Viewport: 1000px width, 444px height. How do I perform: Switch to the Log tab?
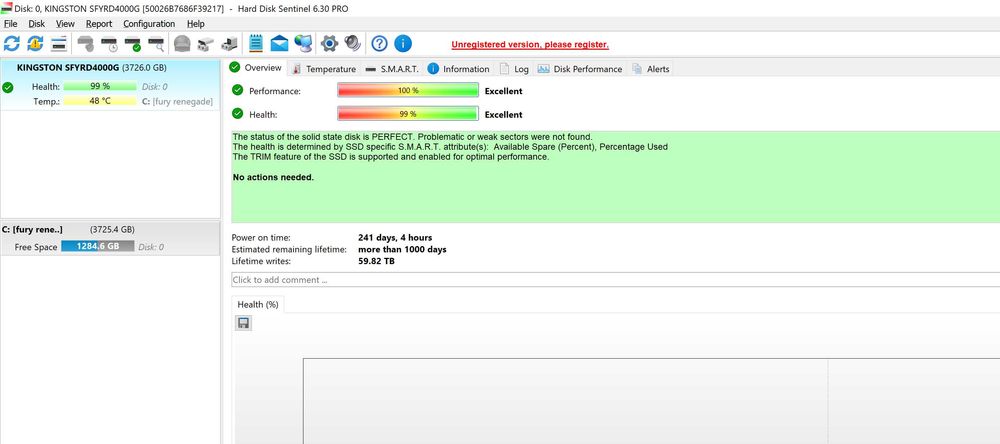click(x=514, y=68)
